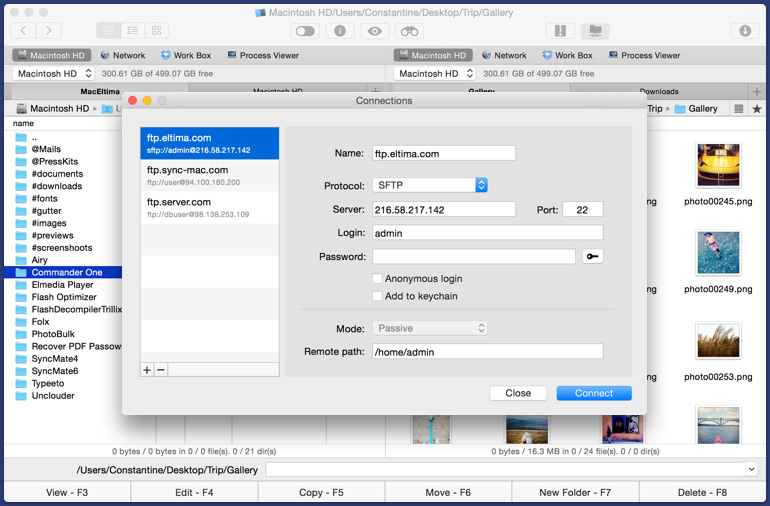This screenshot has width=770, height=506.
Task: Open path history dropdown in command line
Action: pyautogui.click(x=751, y=469)
